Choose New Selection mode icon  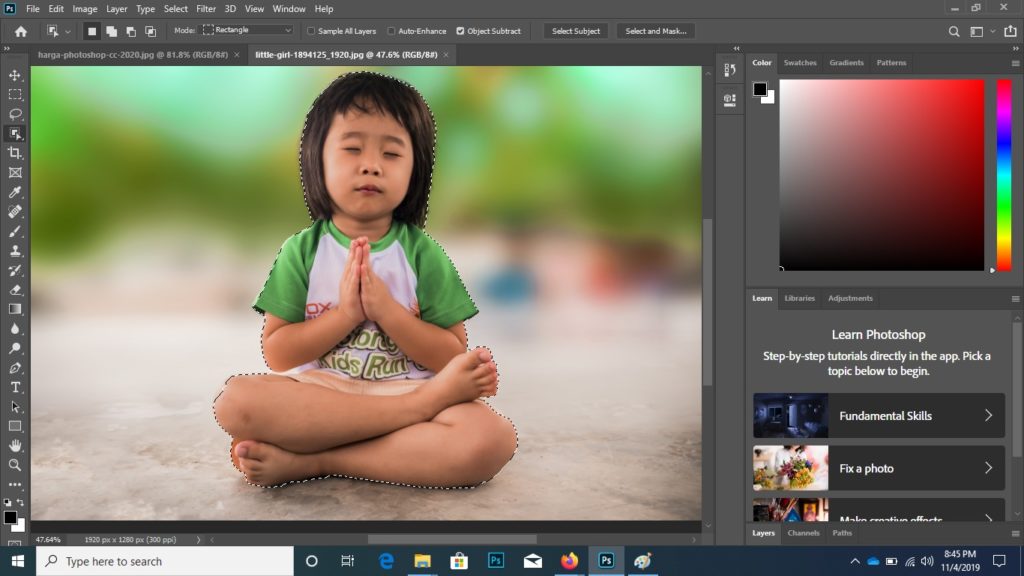[92, 31]
